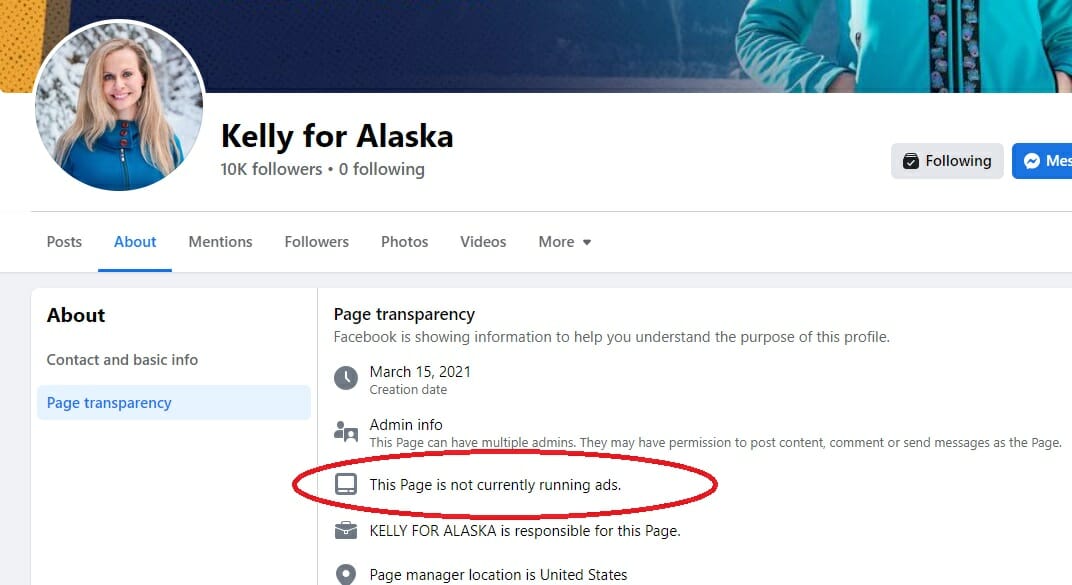Select Page transparency in About sidebar
This screenshot has height=585, width=1072.
[174, 403]
